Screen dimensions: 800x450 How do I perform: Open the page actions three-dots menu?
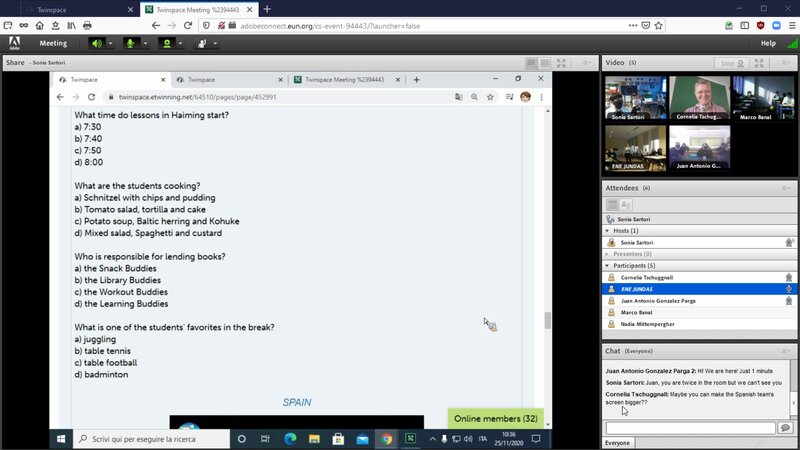tap(633, 26)
